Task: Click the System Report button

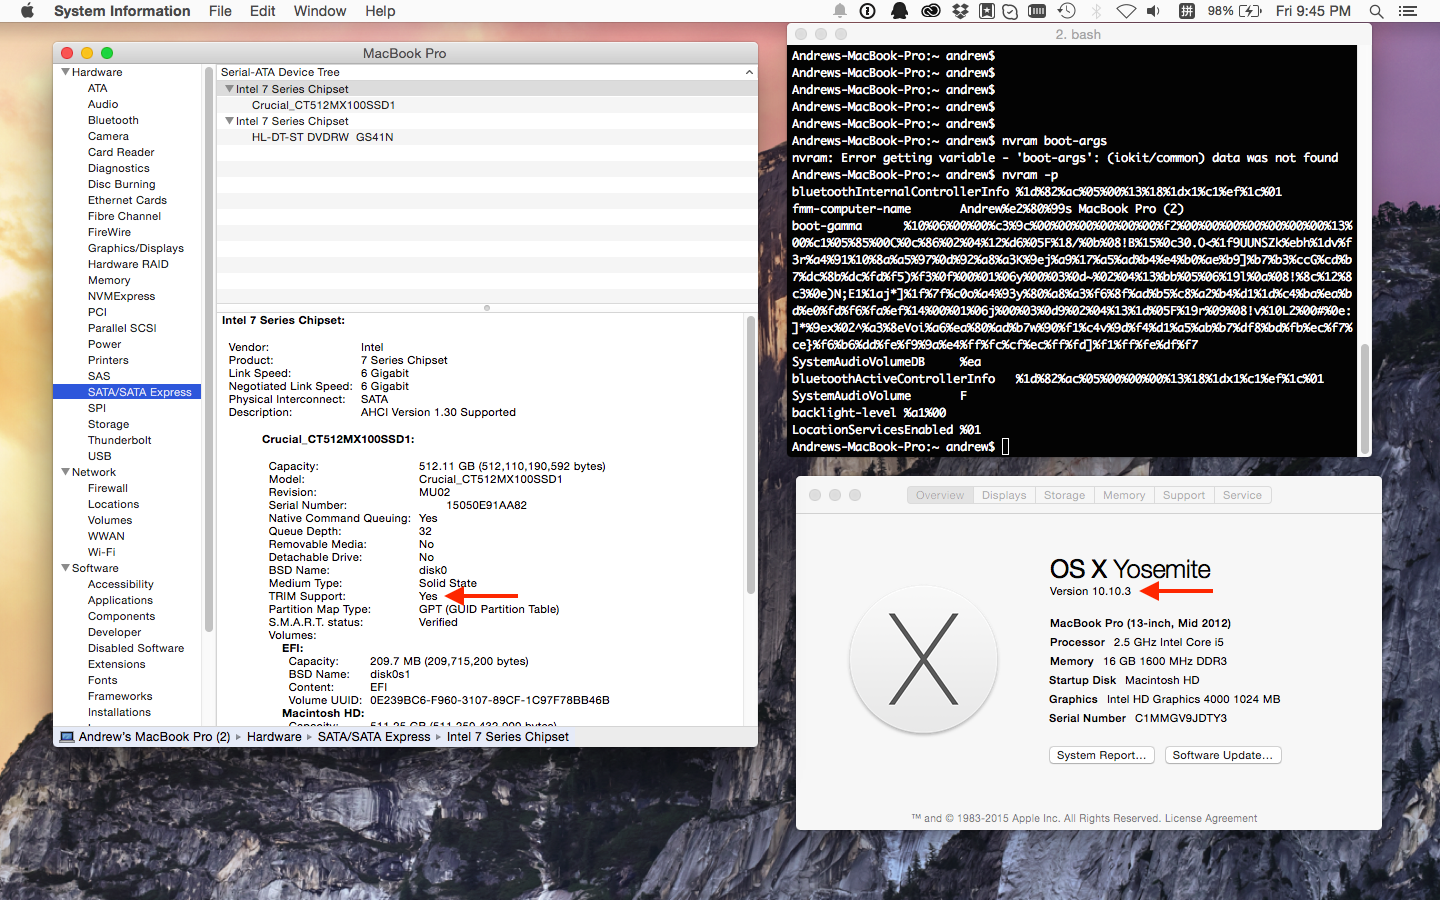Action: (1102, 755)
